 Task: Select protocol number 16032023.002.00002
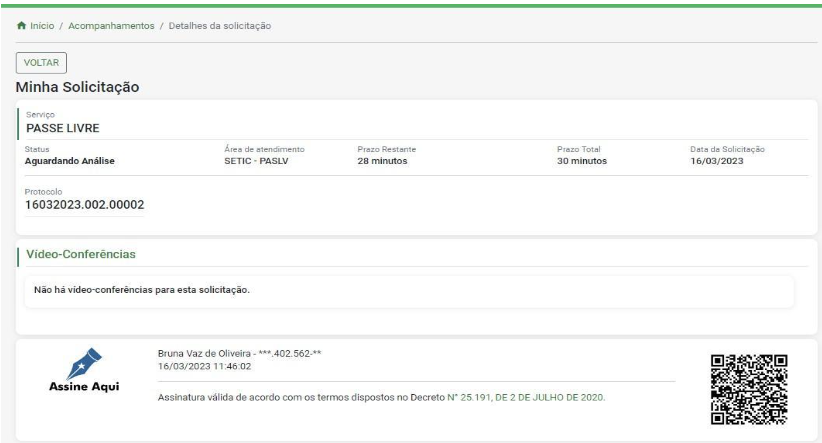(x=84, y=205)
